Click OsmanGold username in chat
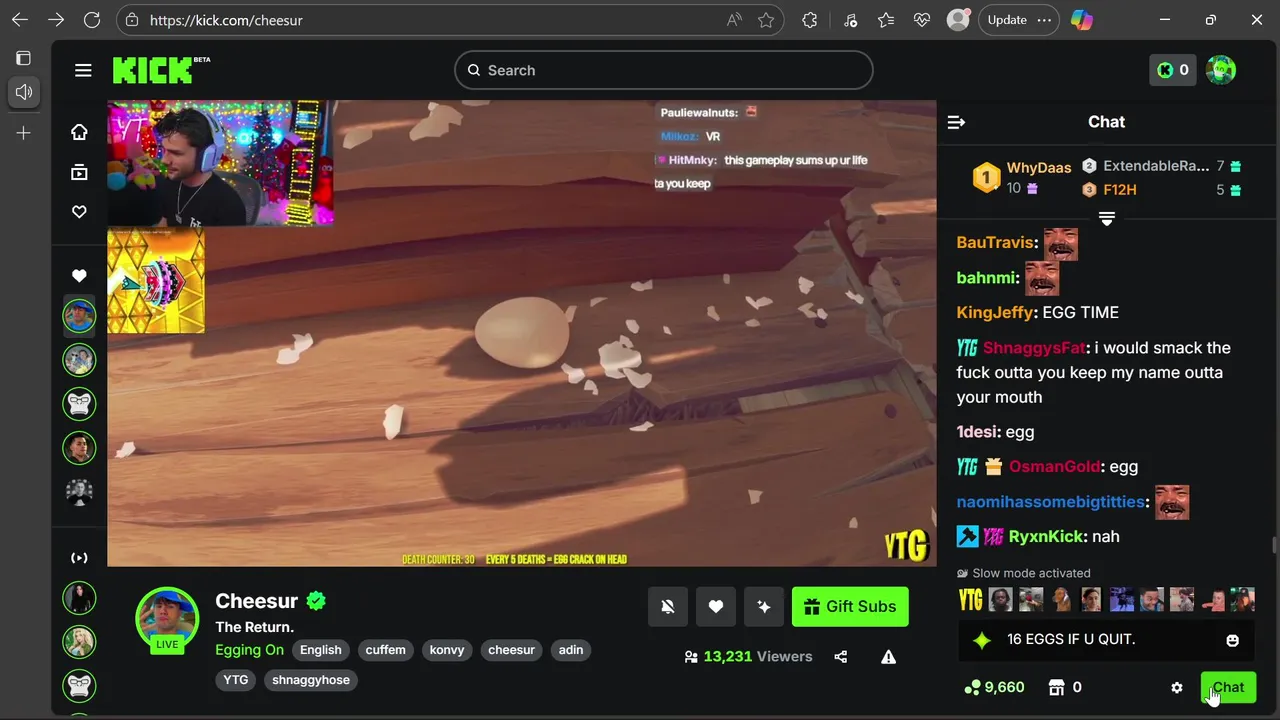The image size is (1280, 720). pos(1054,467)
